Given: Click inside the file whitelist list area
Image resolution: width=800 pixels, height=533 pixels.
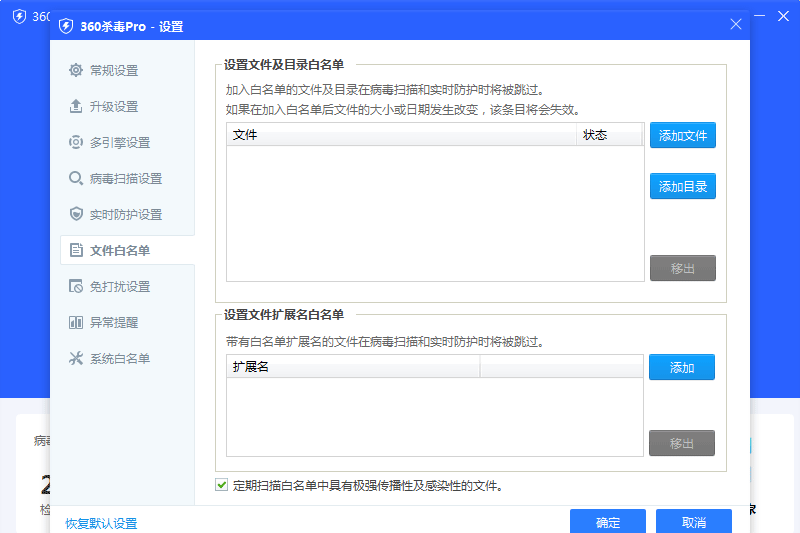Looking at the screenshot, I should point(435,213).
